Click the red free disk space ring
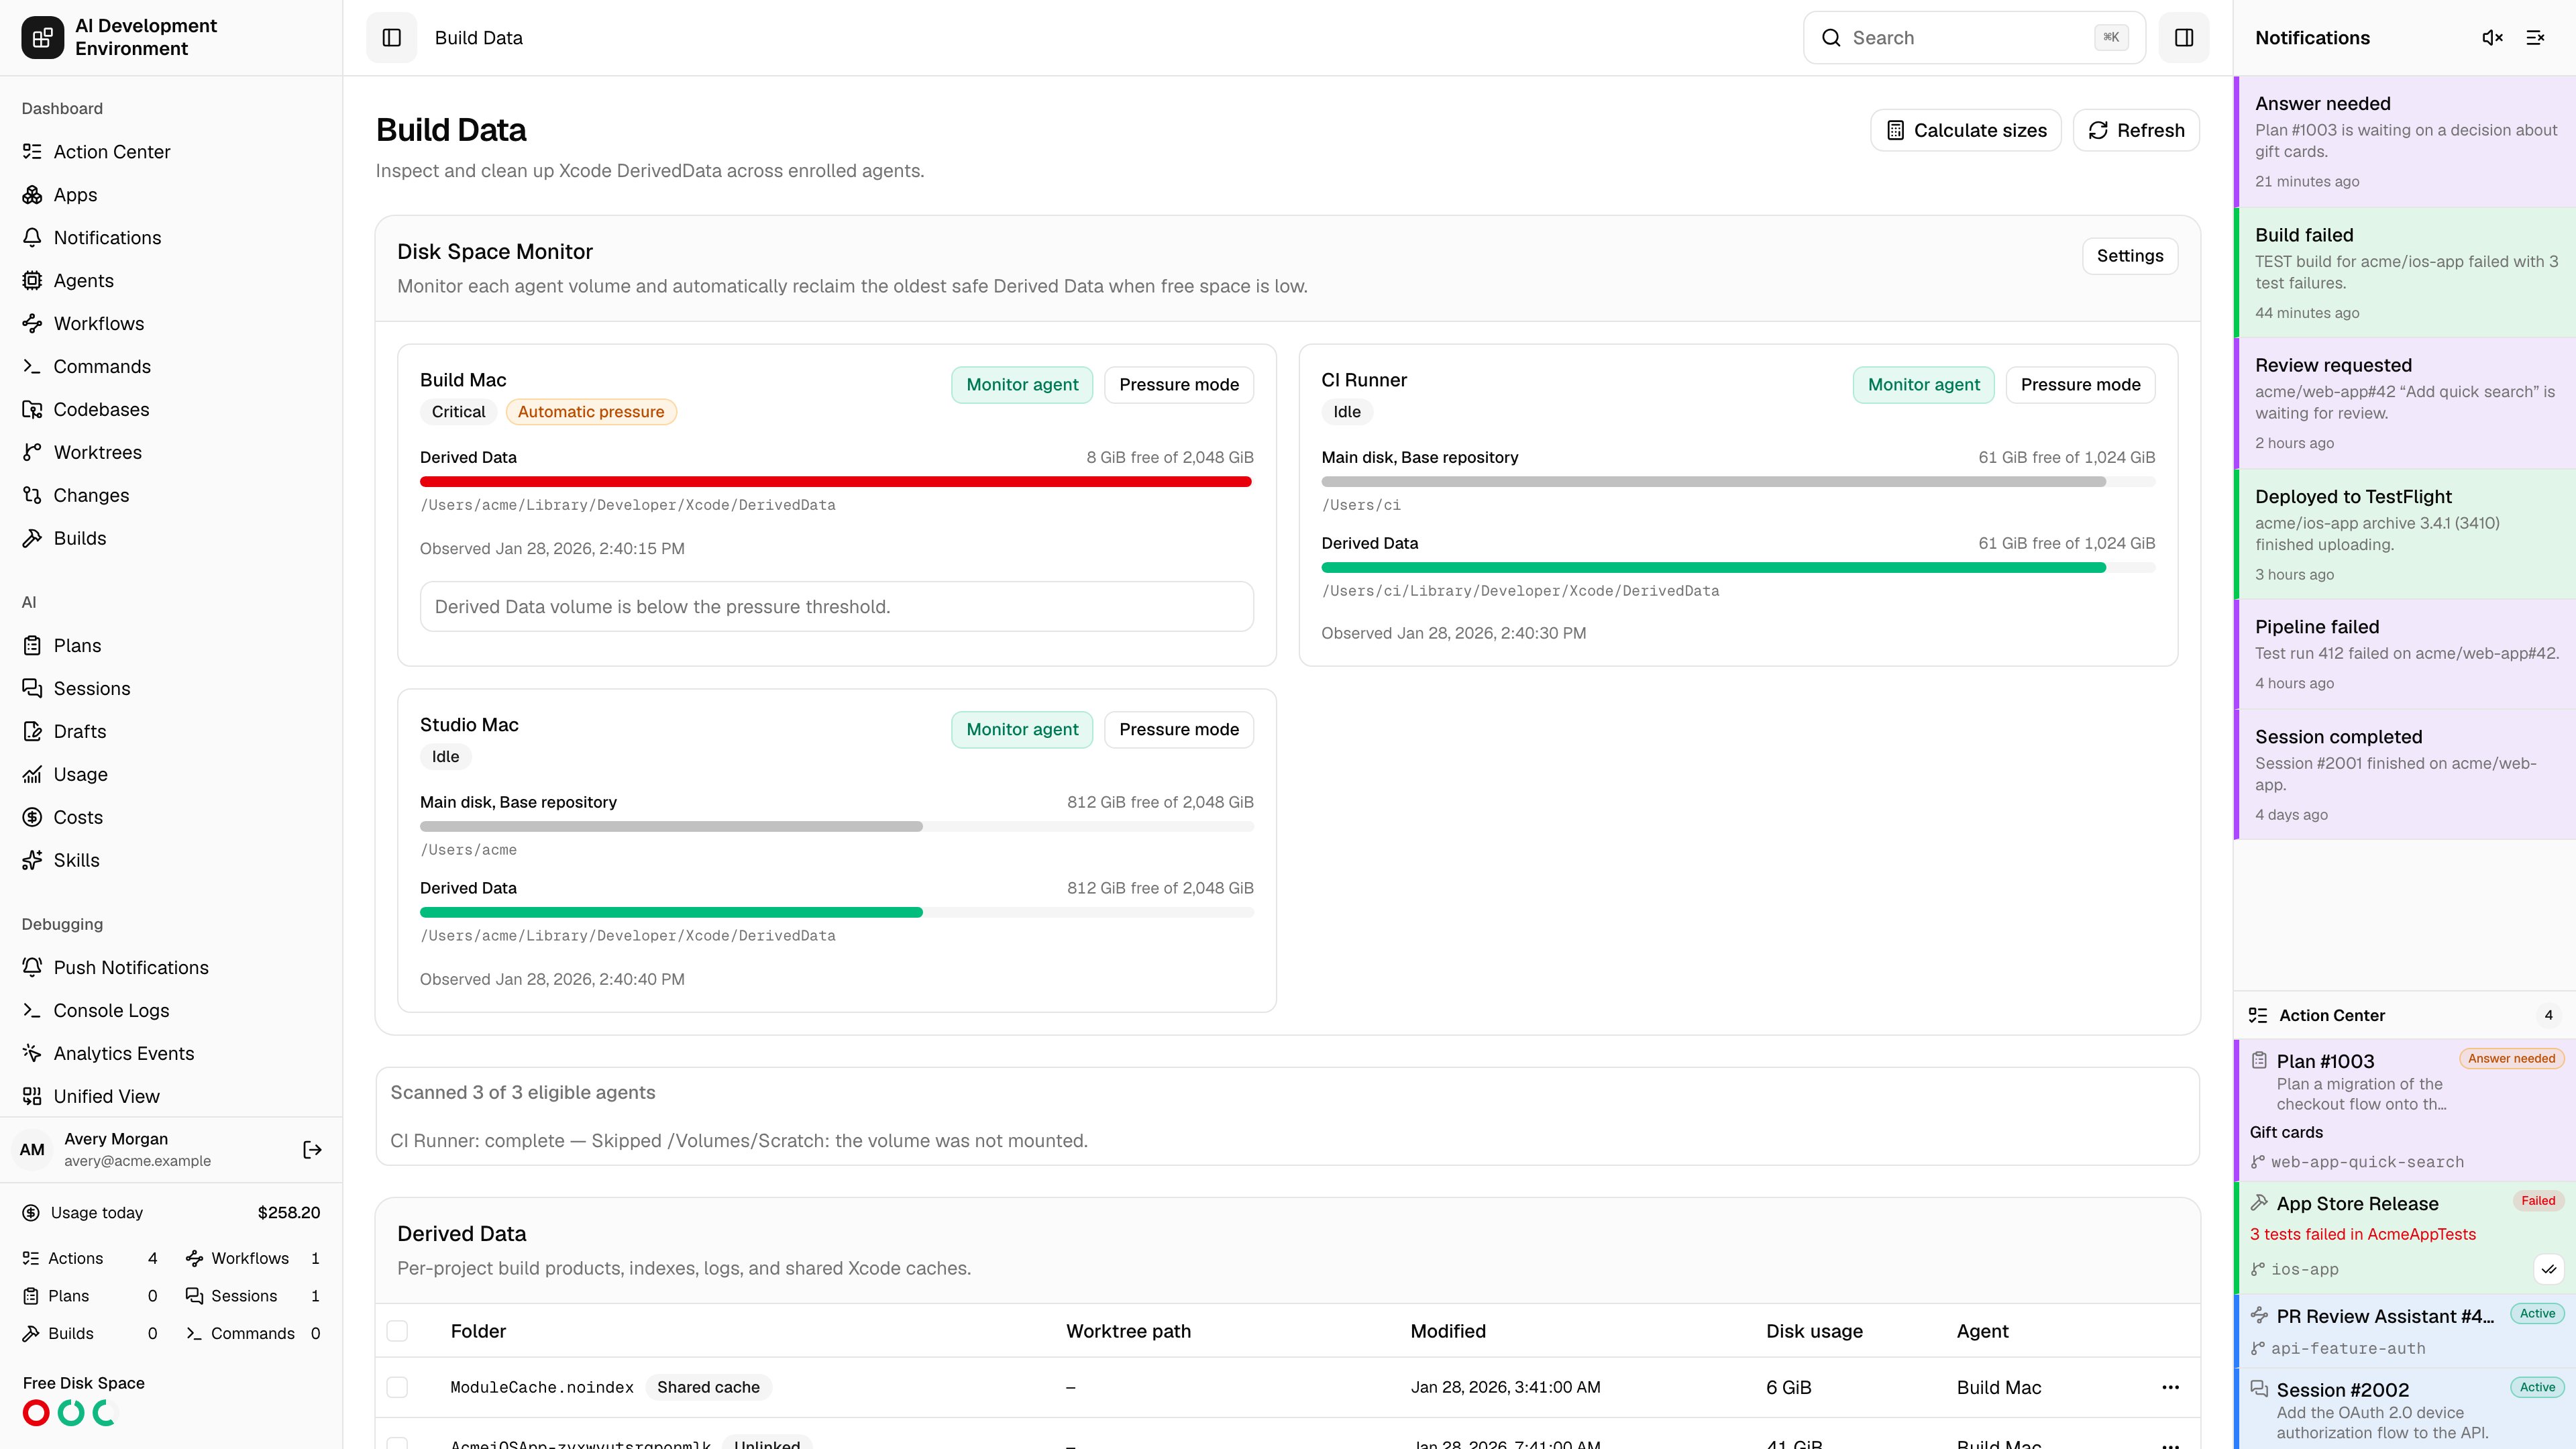This screenshot has height=1449, width=2576. tap(36, 1413)
